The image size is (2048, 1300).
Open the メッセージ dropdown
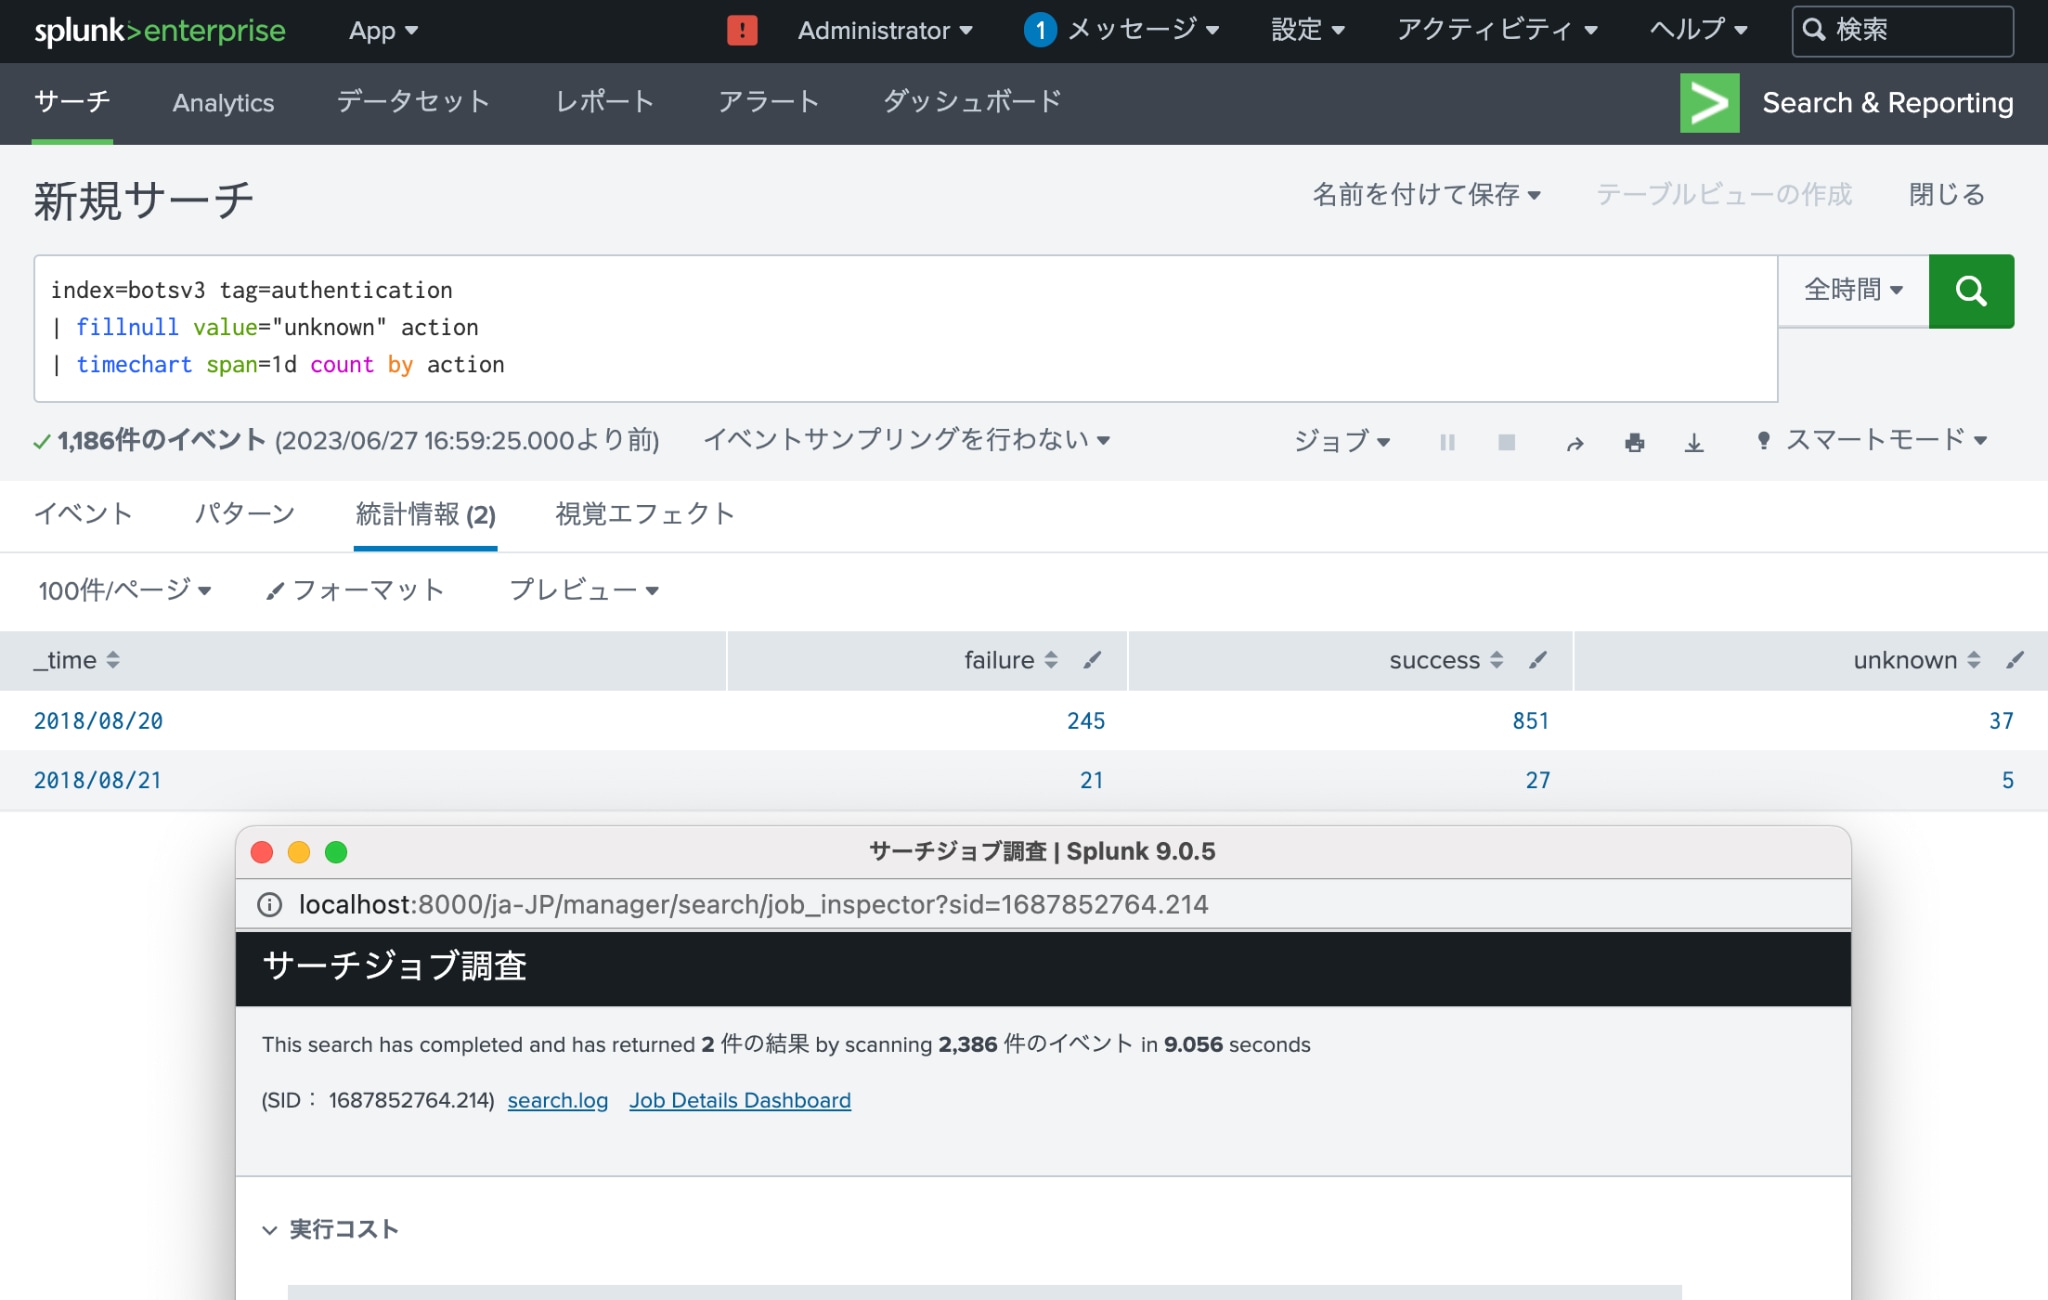(x=1143, y=30)
